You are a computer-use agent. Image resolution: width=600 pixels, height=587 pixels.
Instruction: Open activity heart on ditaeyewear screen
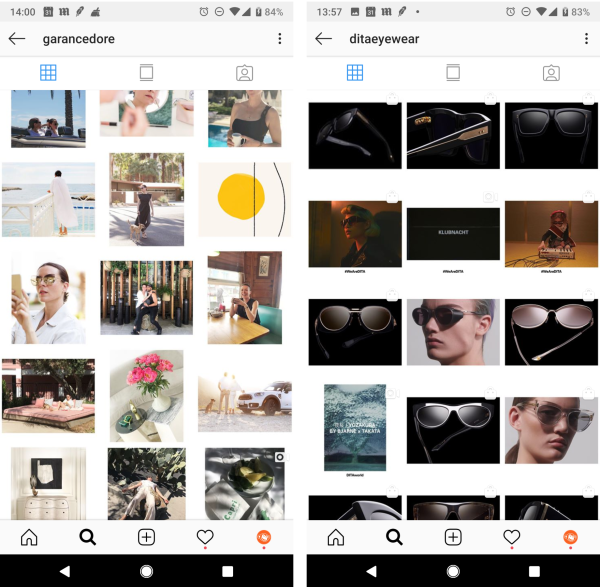[512, 537]
